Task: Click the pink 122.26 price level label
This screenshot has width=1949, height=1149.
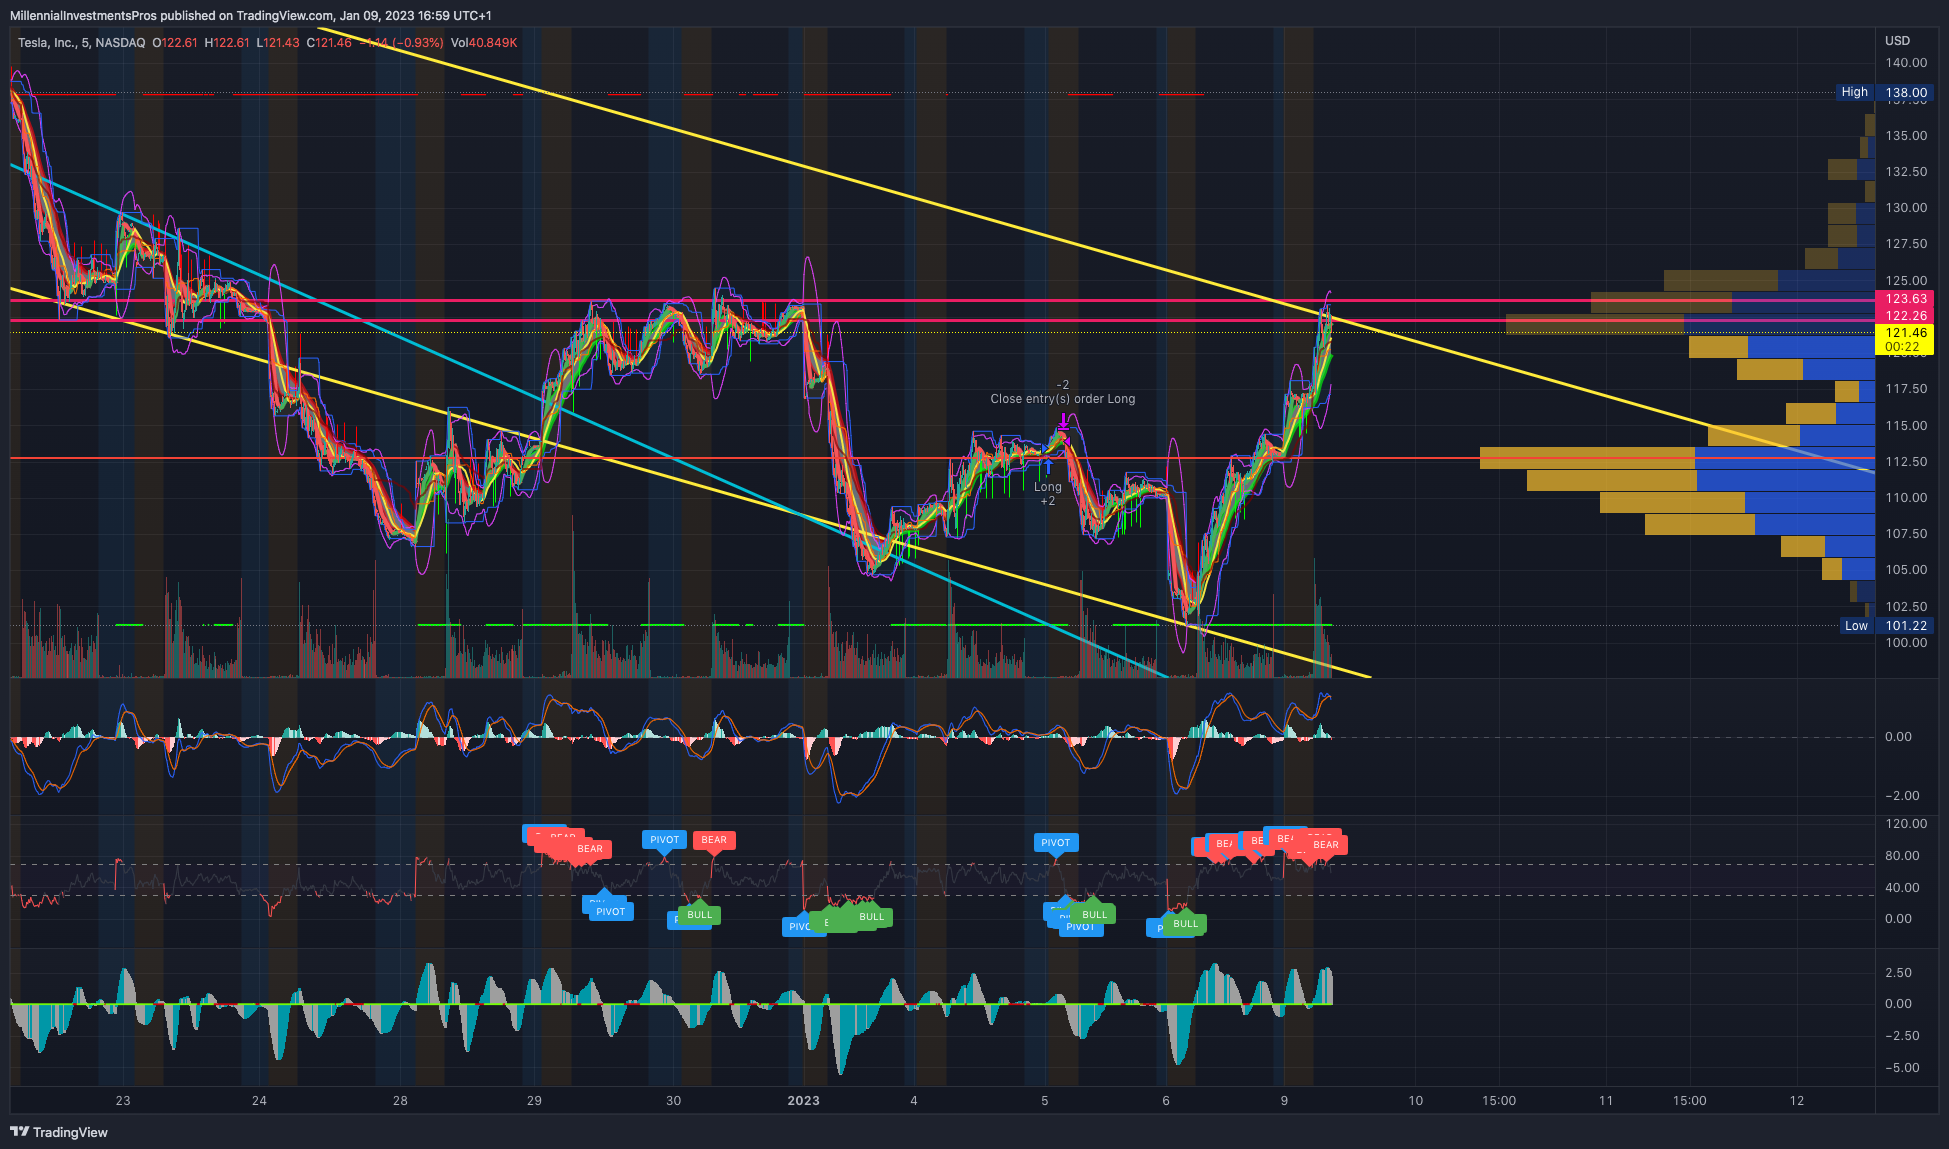Action: pyautogui.click(x=1905, y=316)
